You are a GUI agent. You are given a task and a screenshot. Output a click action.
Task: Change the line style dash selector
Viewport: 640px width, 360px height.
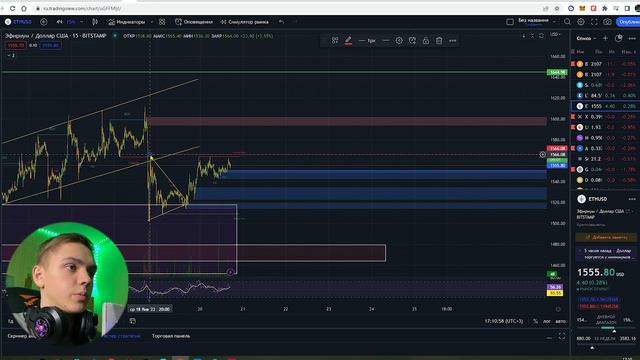coord(386,40)
